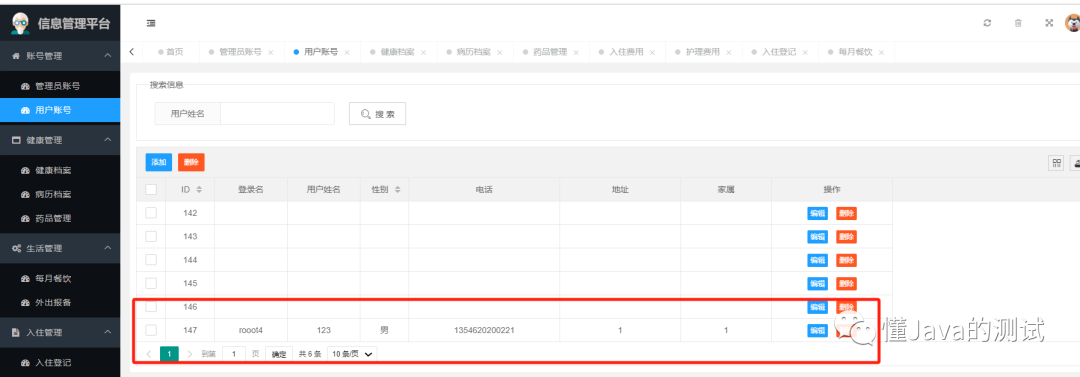The image size is (1080, 377).
Task: Click the phone number 1354620200221
Action: coord(484,330)
